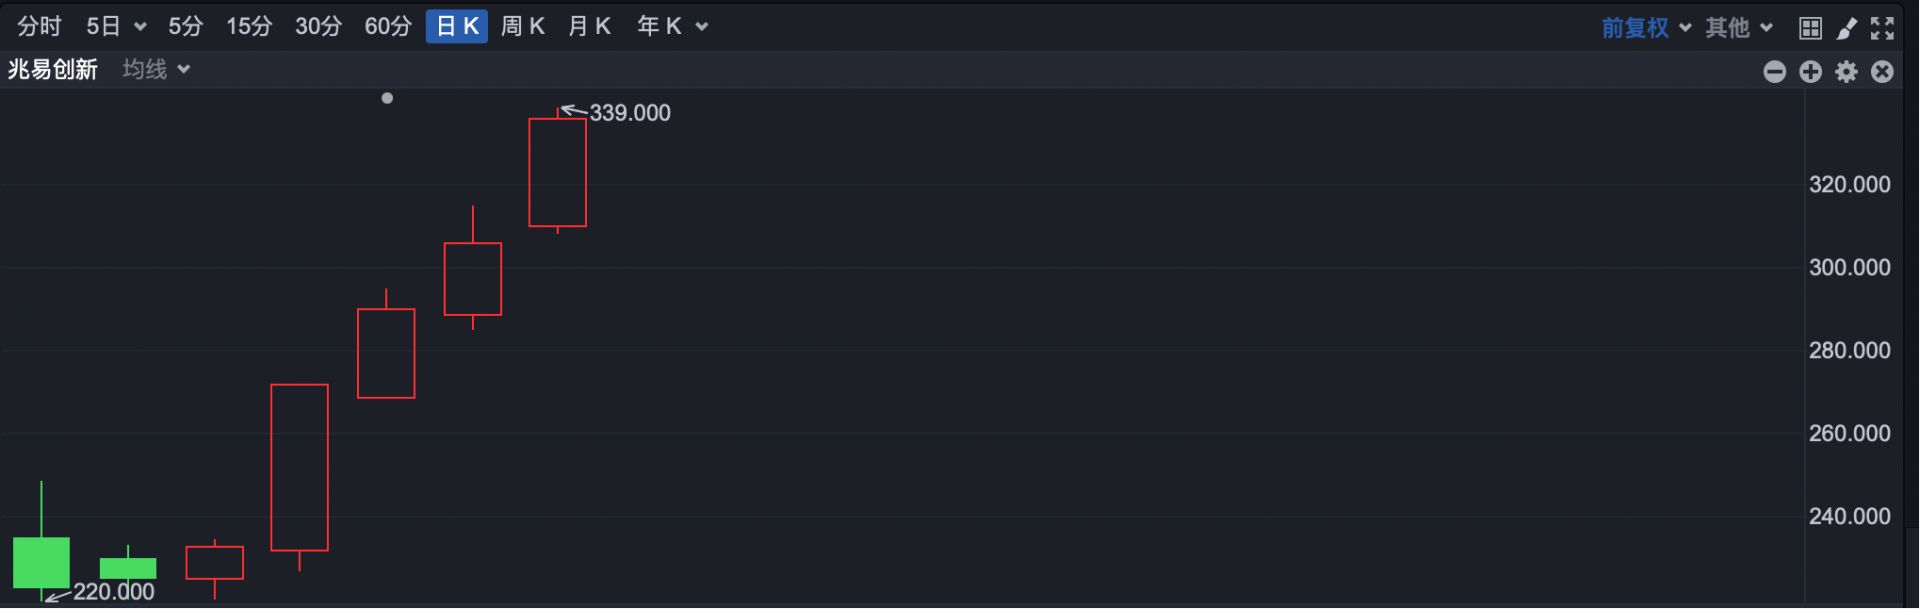Open chart settings gear icon

[x=1847, y=71]
